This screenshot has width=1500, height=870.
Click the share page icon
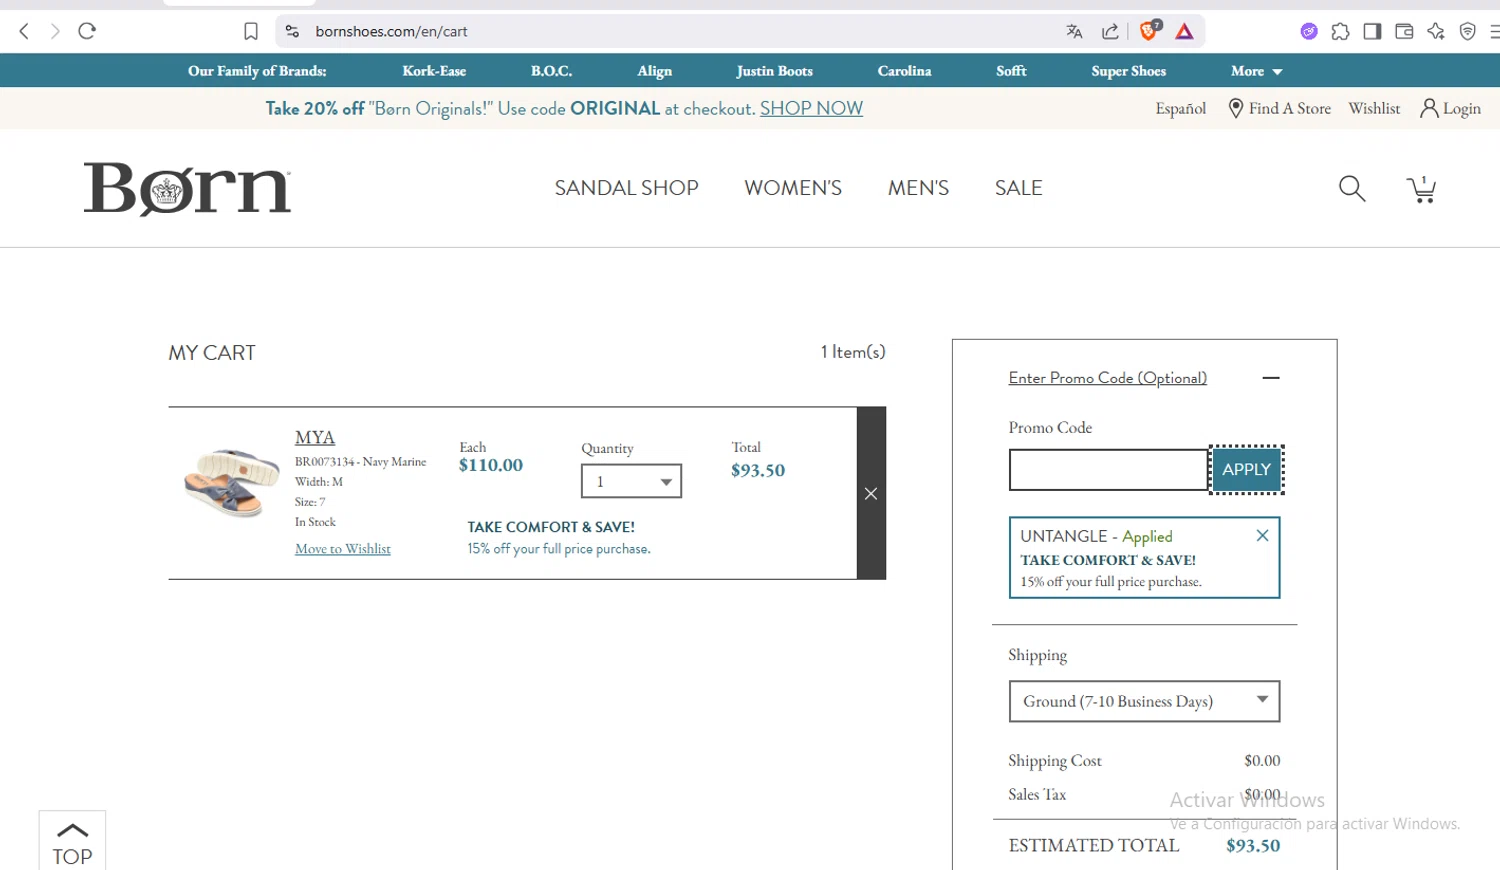pyautogui.click(x=1110, y=31)
